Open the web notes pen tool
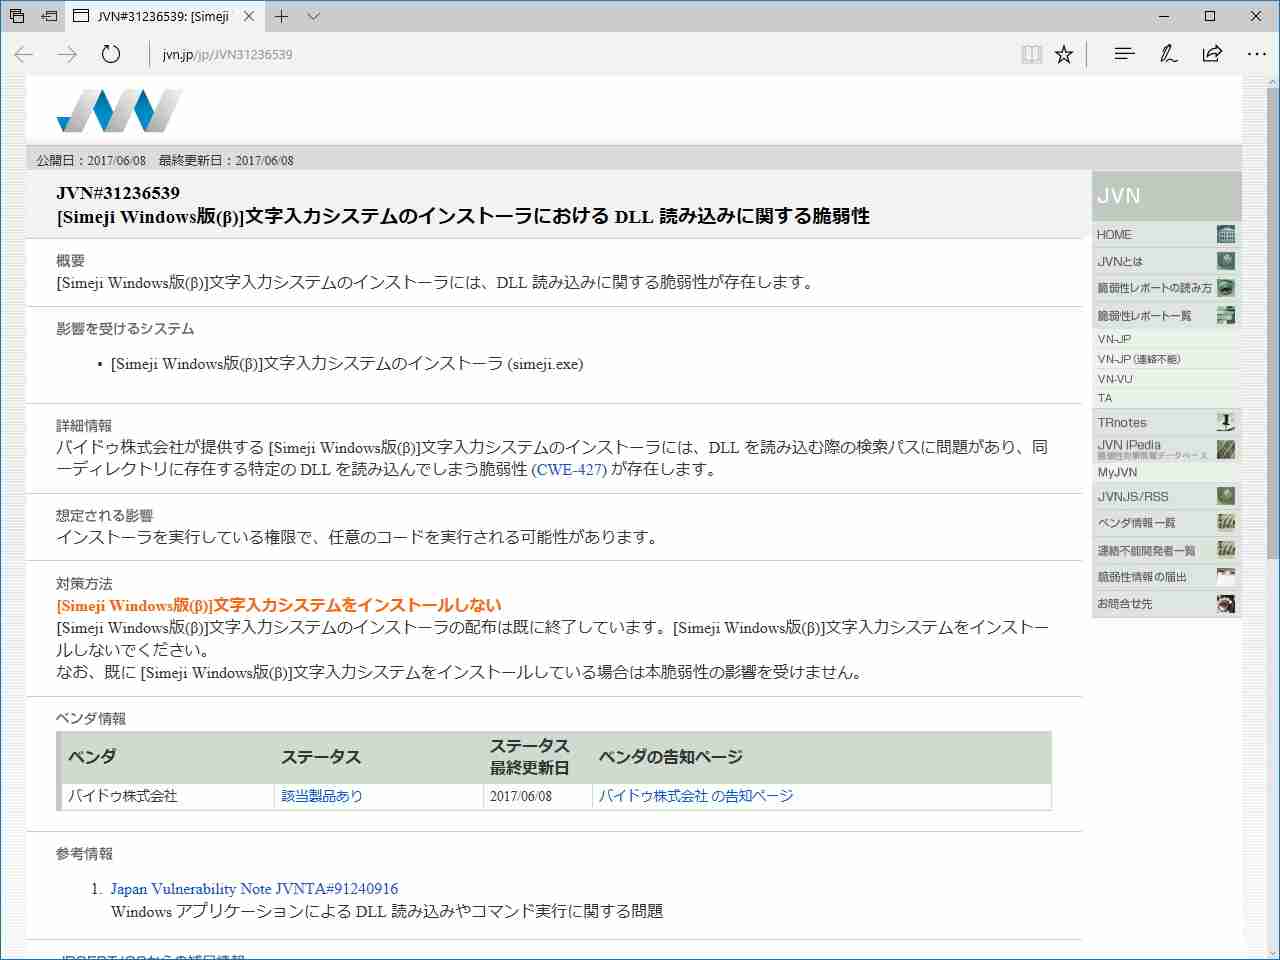Screen dimensions: 1280x960 tap(1168, 54)
